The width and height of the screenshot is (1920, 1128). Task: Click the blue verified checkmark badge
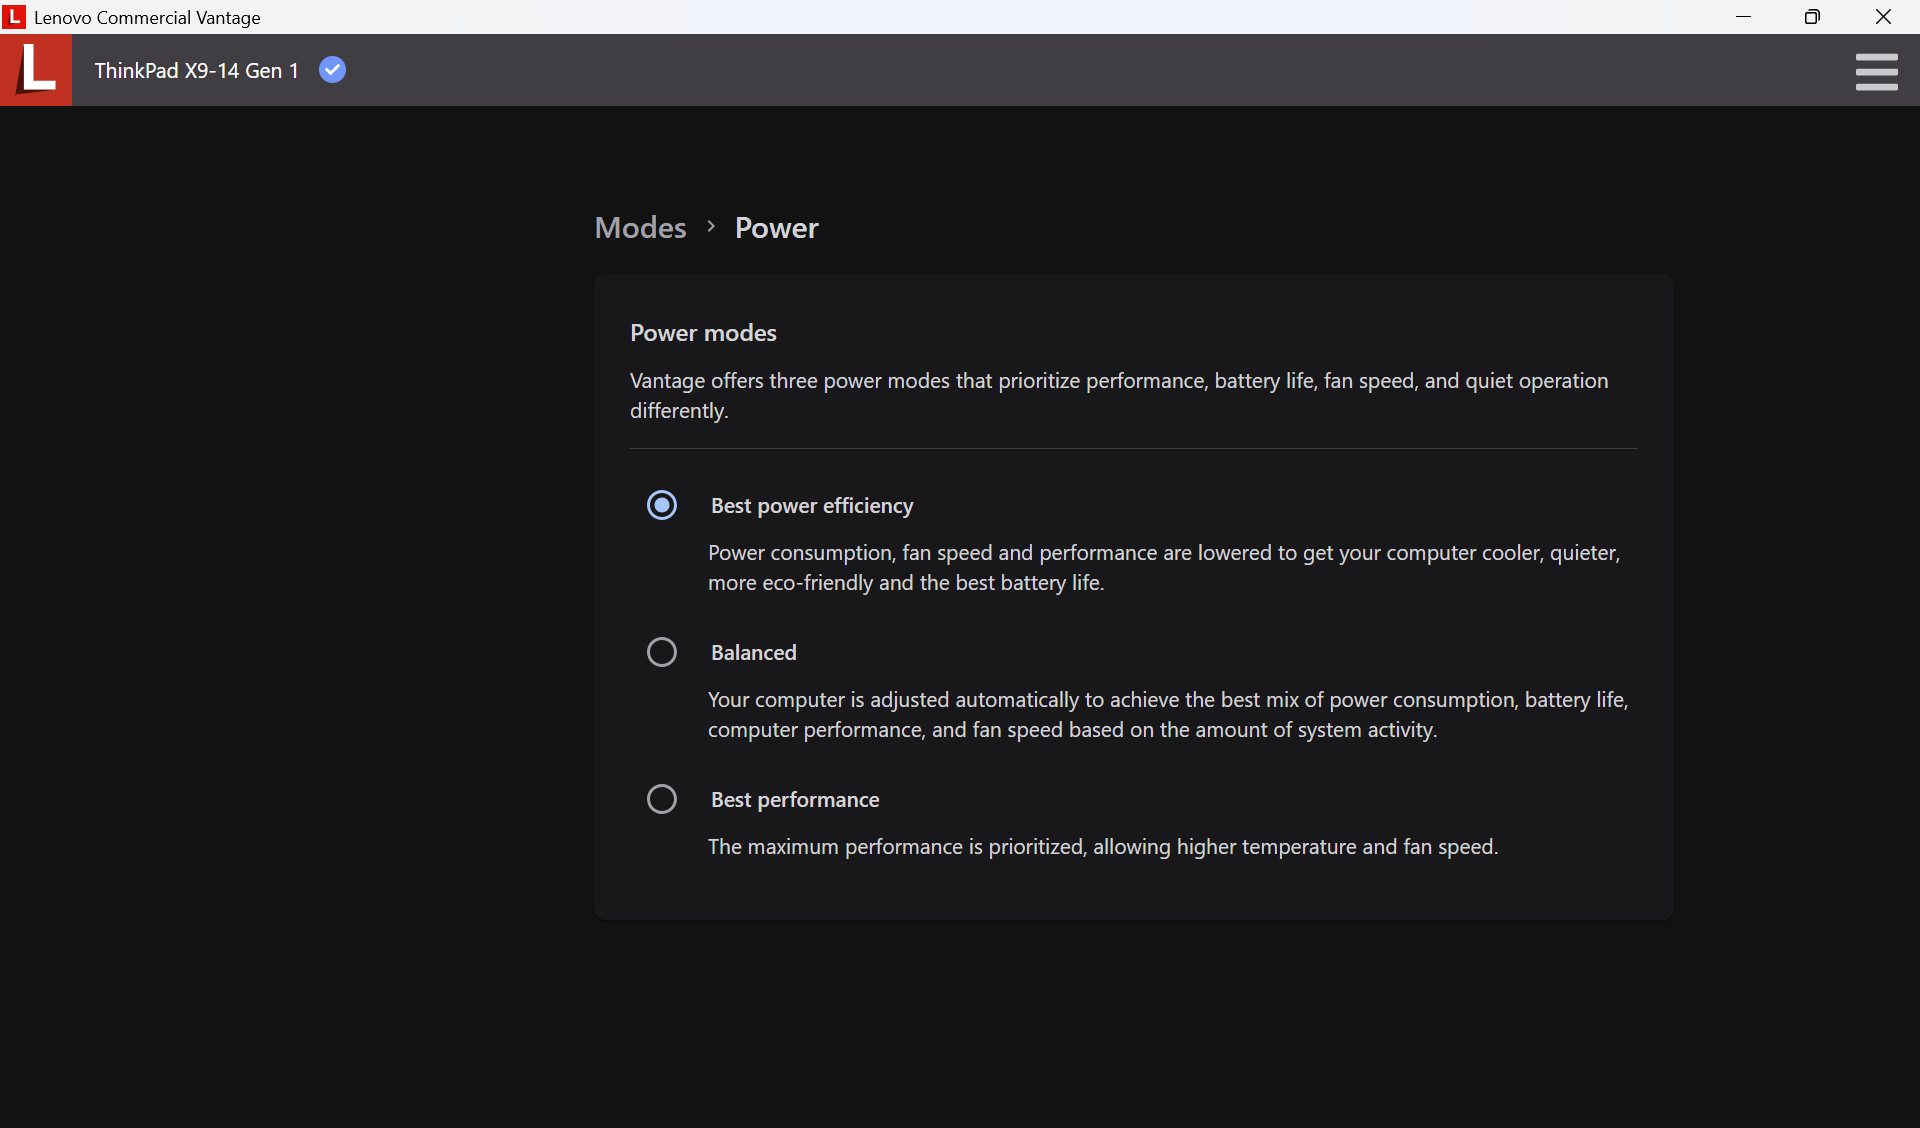[x=332, y=70]
